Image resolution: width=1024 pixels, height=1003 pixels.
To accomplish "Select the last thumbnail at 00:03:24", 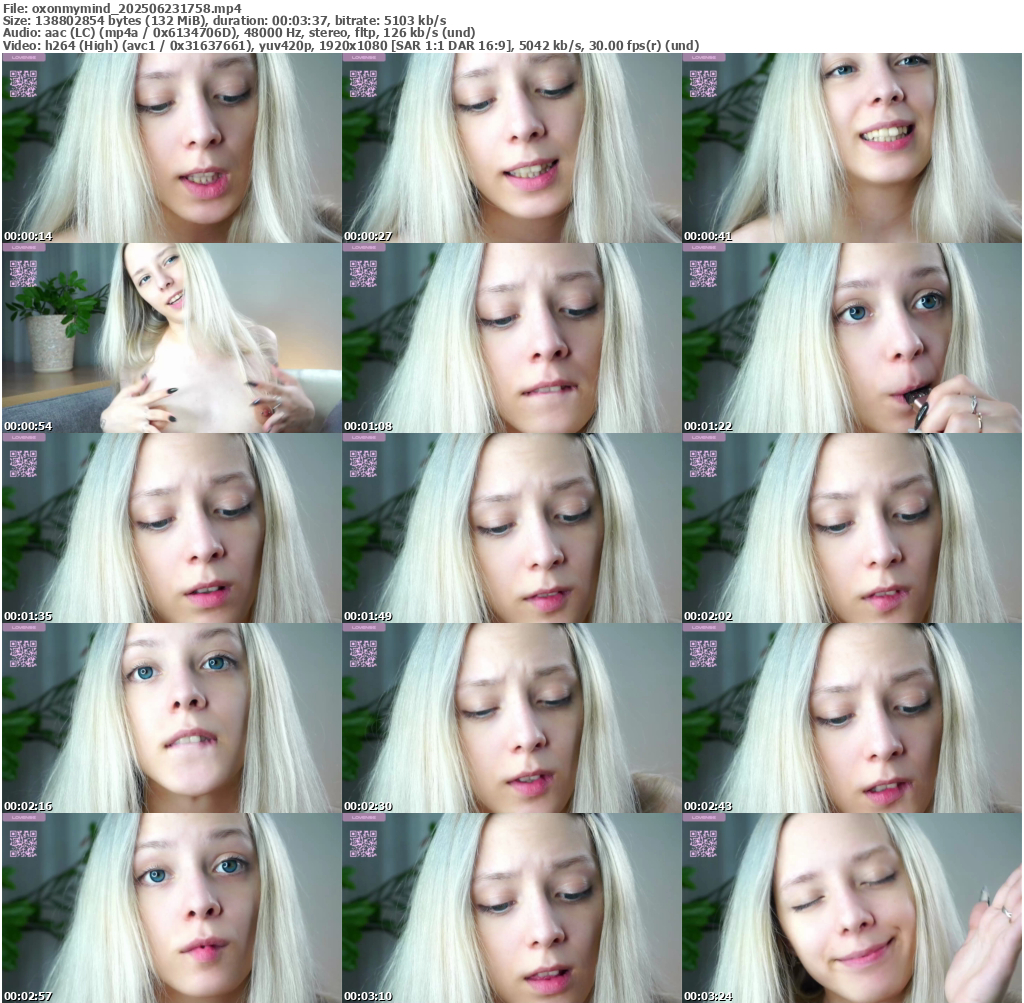I will coord(851,907).
